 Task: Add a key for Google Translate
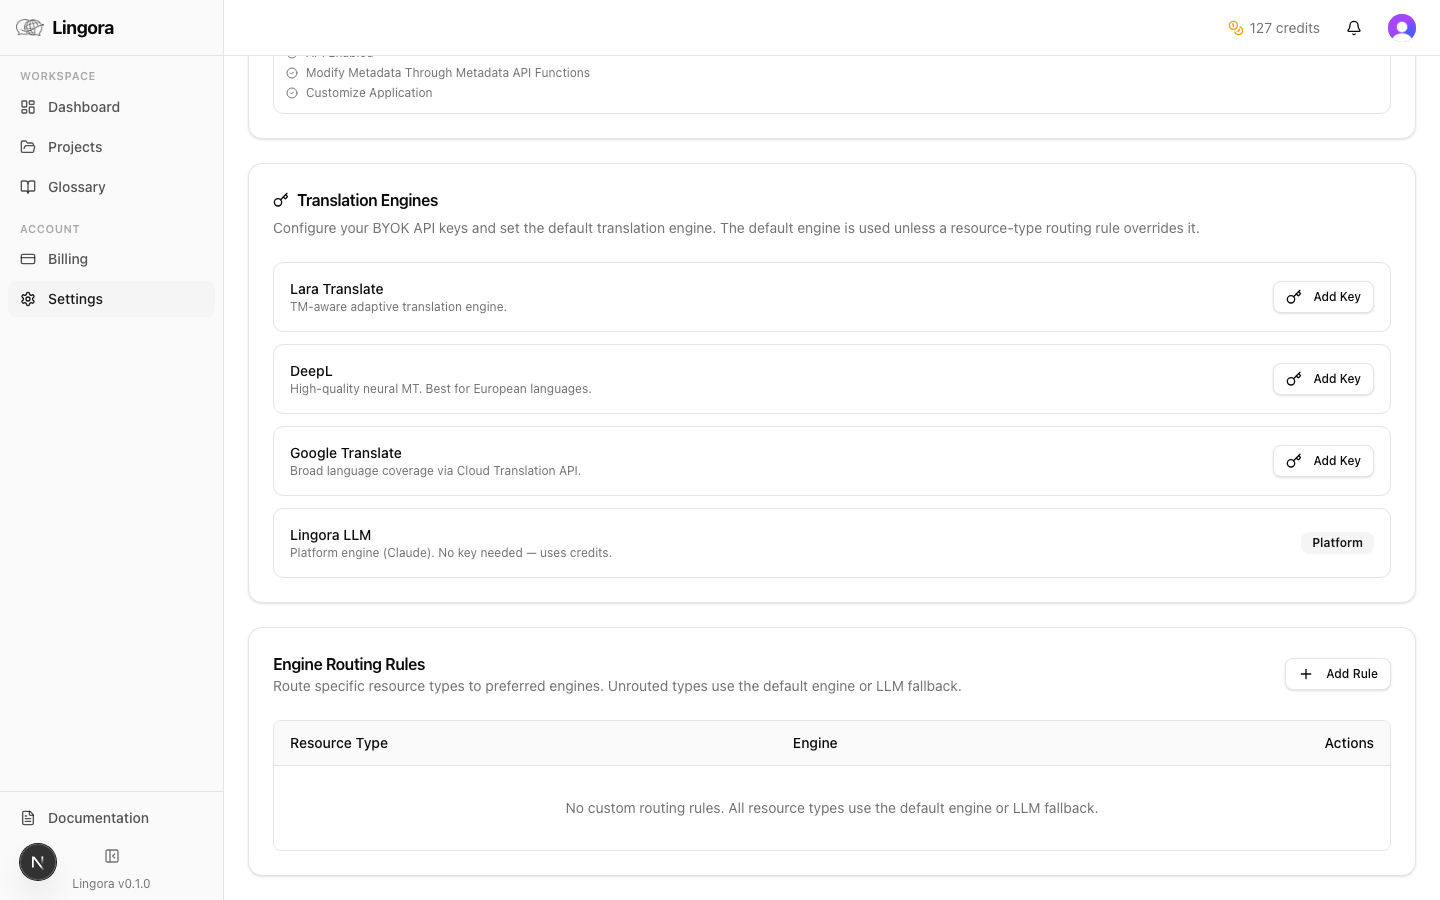click(1323, 461)
